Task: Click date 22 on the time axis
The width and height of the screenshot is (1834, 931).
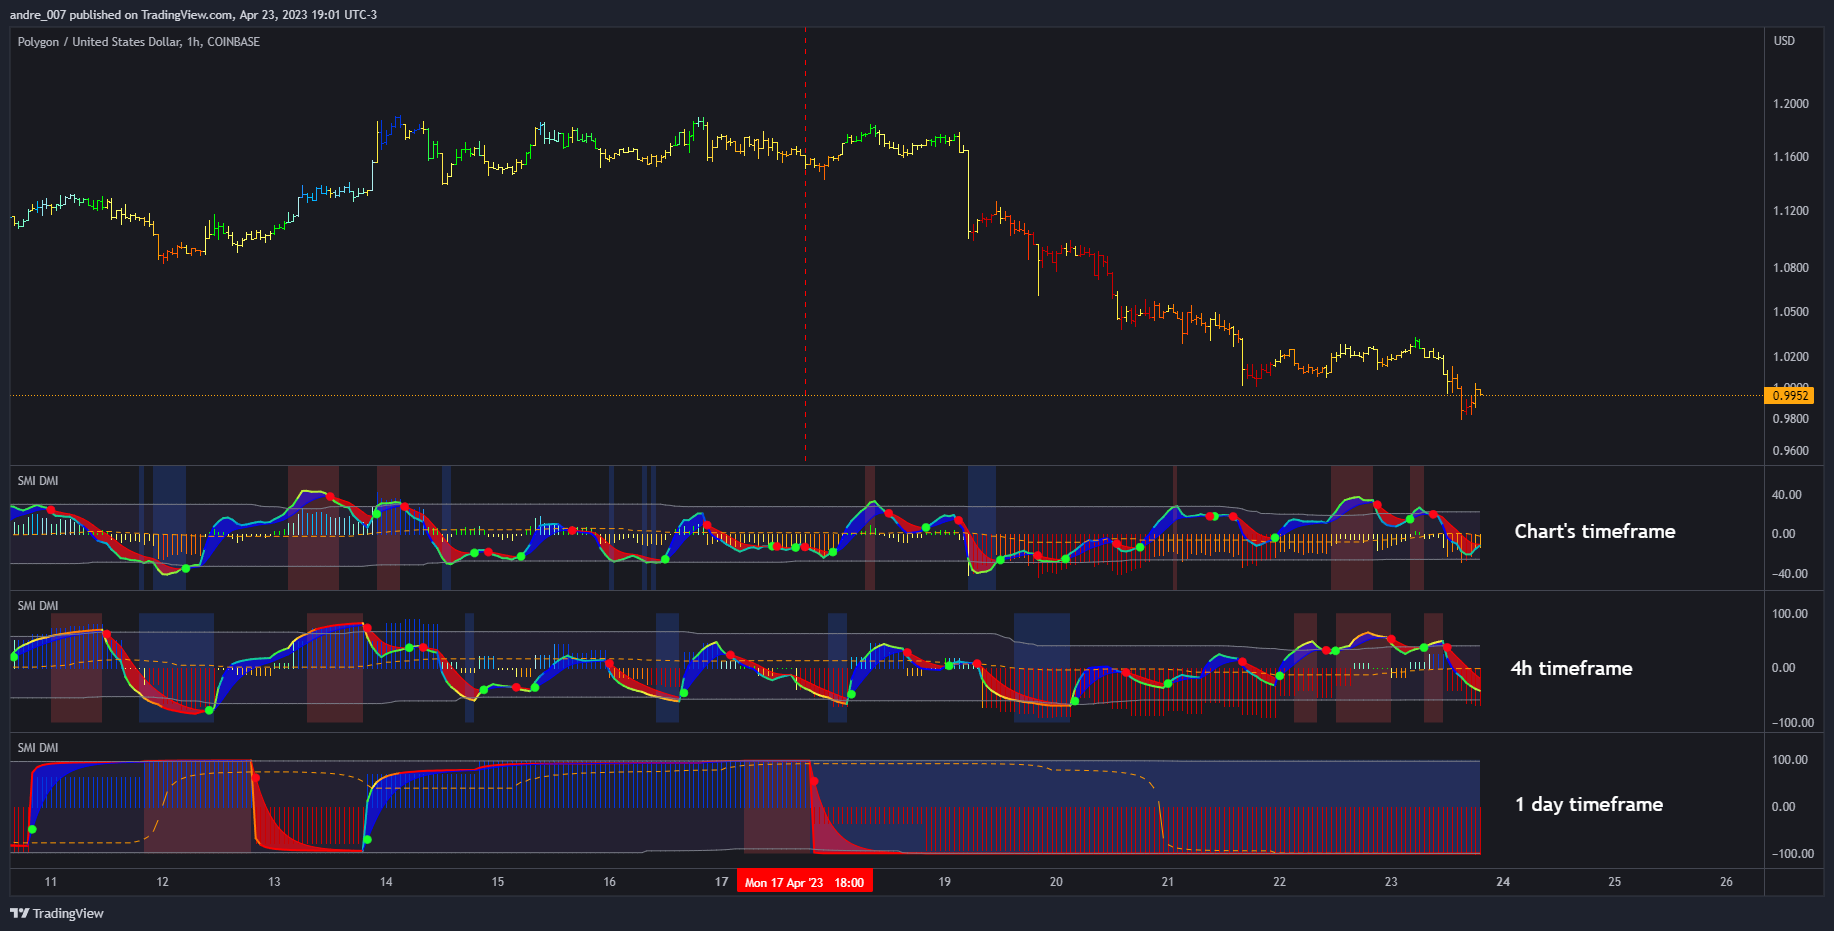Action: 1280,882
